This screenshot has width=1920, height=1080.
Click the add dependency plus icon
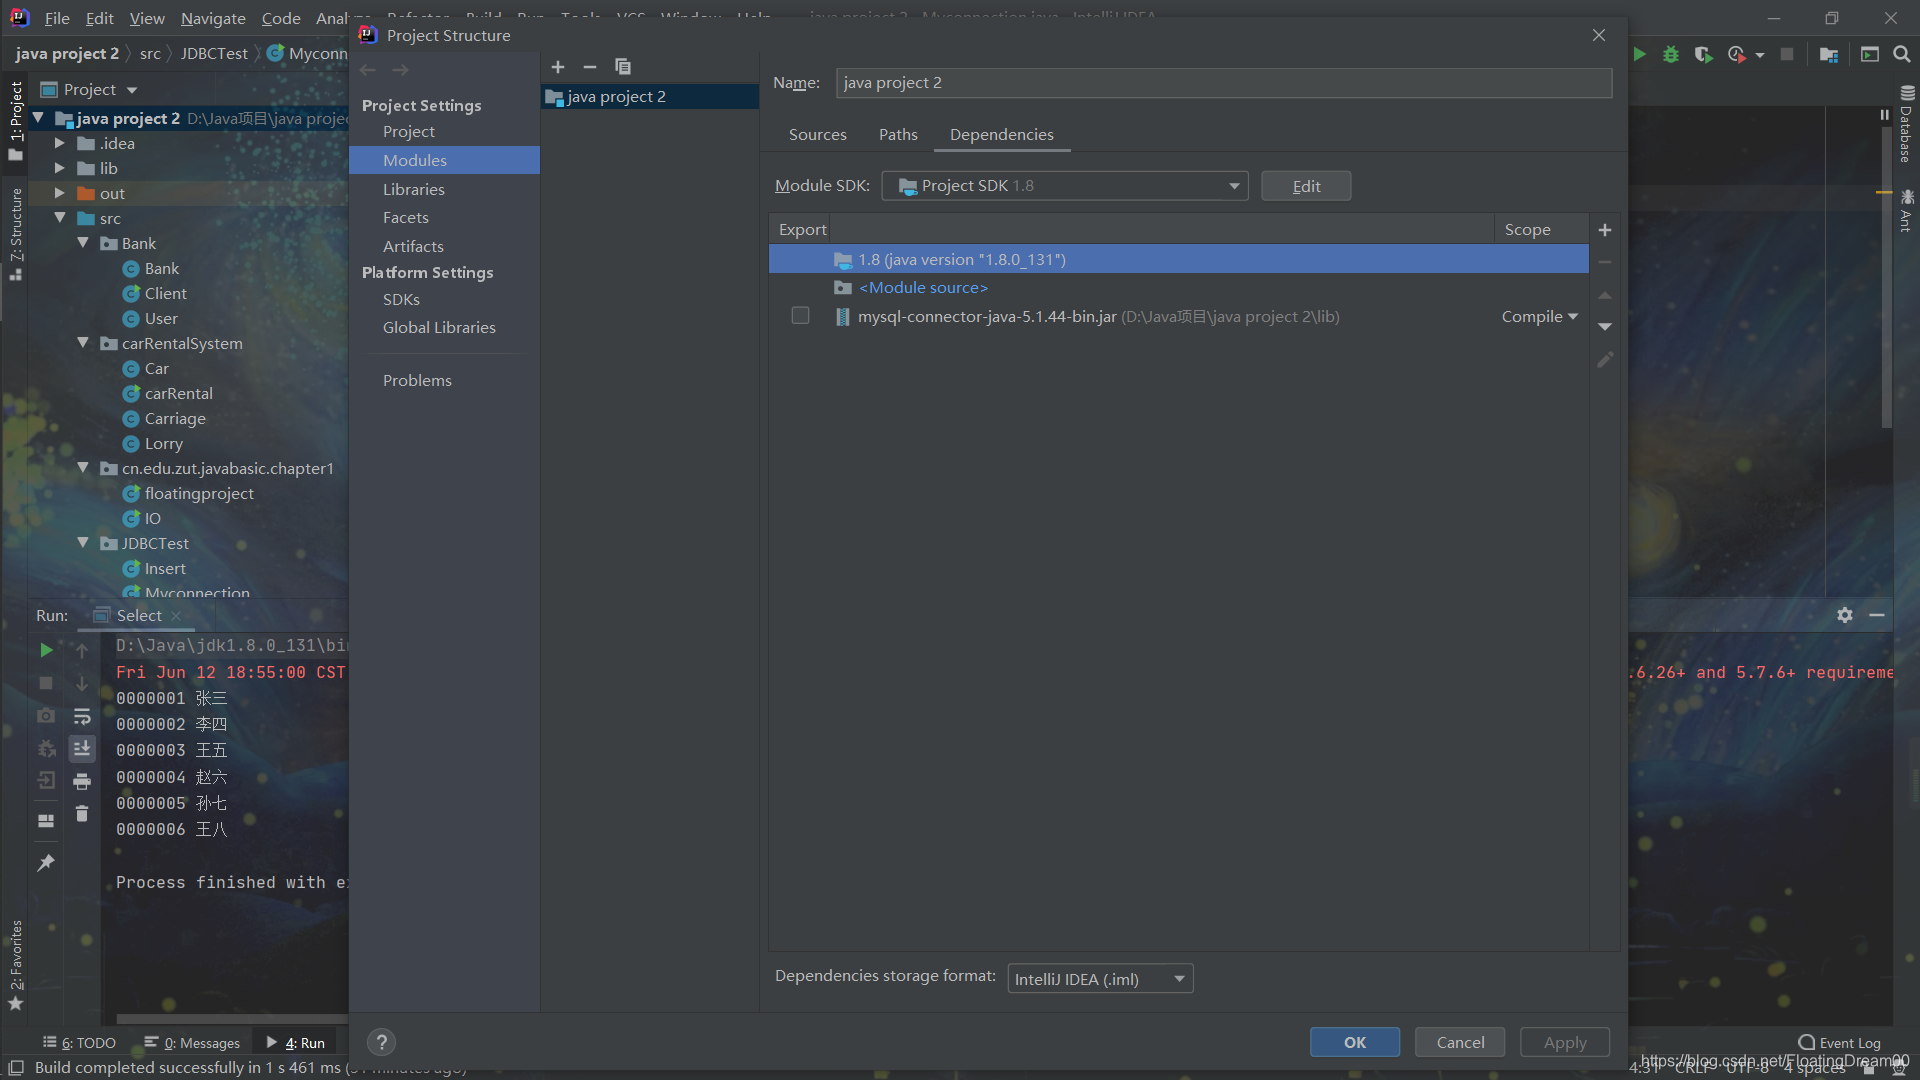coord(1605,230)
